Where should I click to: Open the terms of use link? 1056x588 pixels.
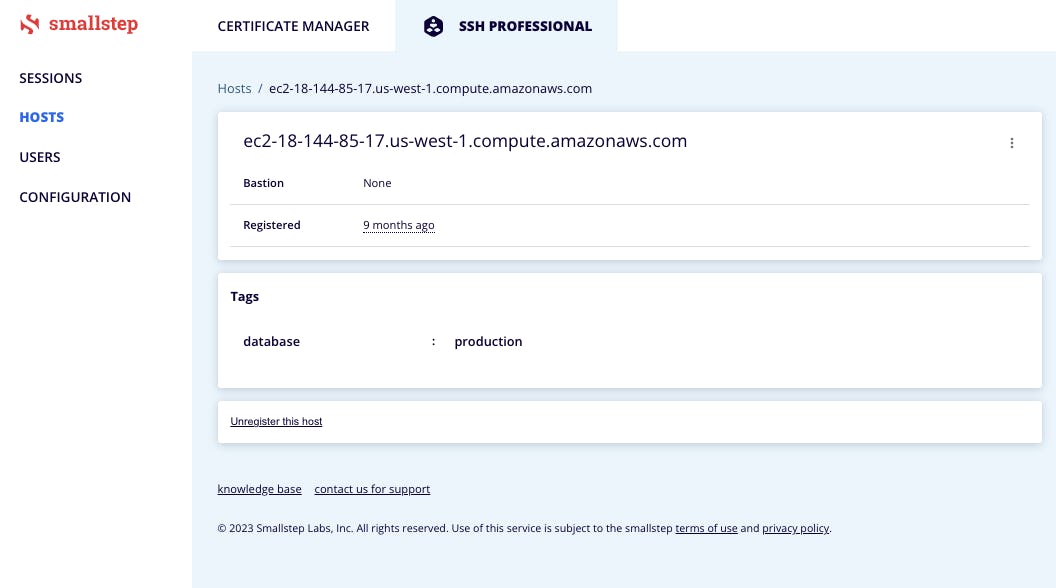(x=706, y=528)
